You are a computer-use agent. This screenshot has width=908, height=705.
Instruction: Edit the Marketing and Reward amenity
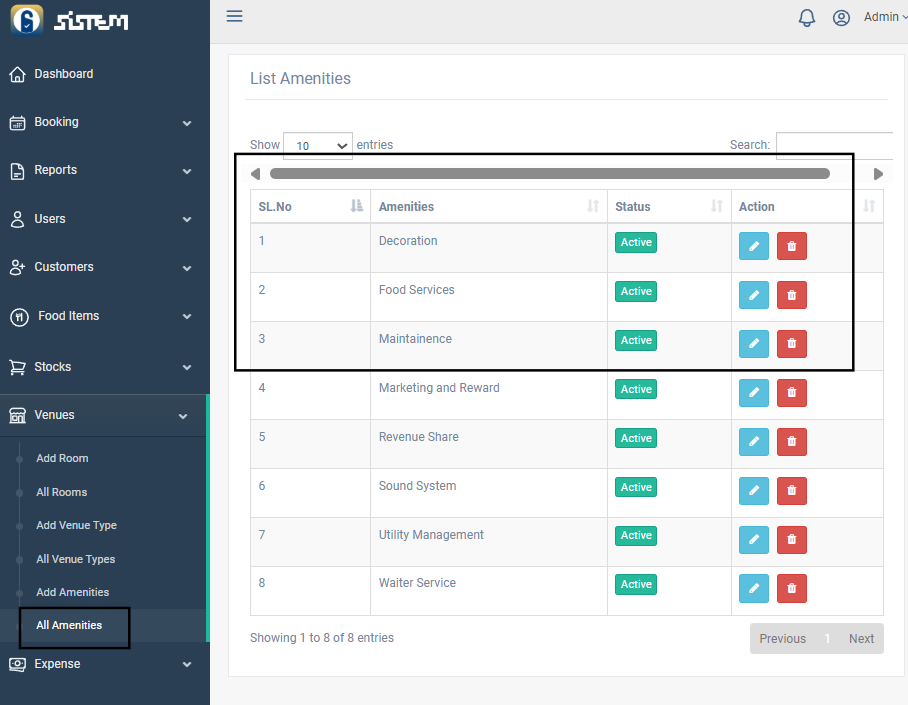(753, 393)
